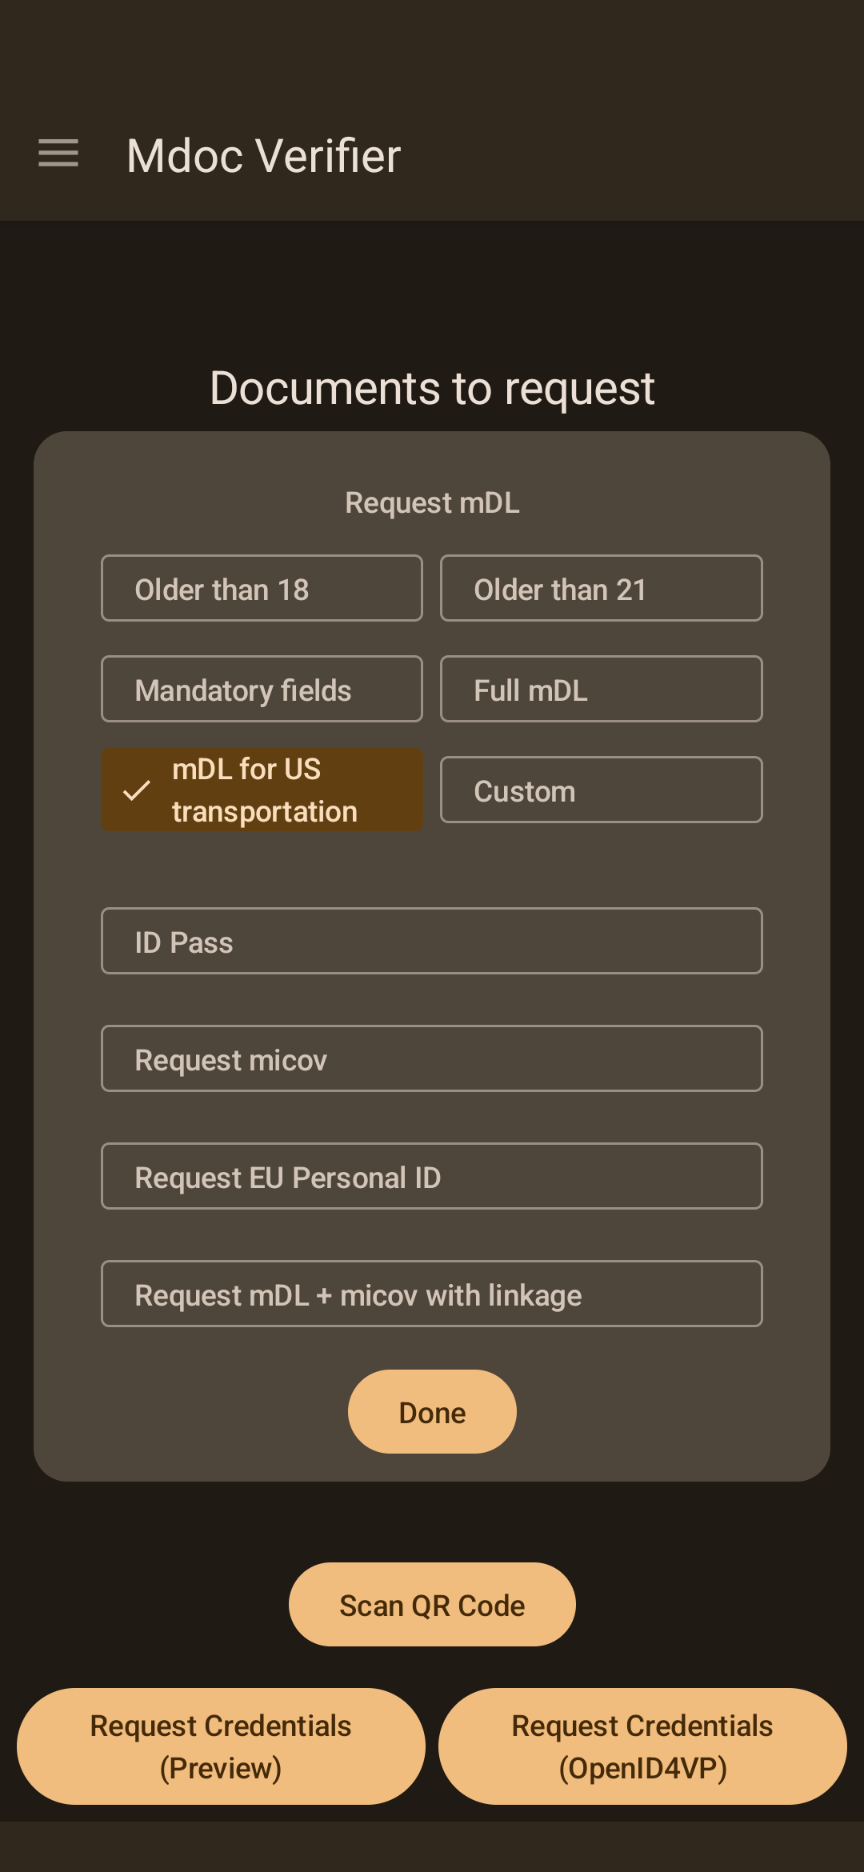Deselect the checkmark on mDL for US transportation
This screenshot has width=864, height=1872.
(137, 790)
